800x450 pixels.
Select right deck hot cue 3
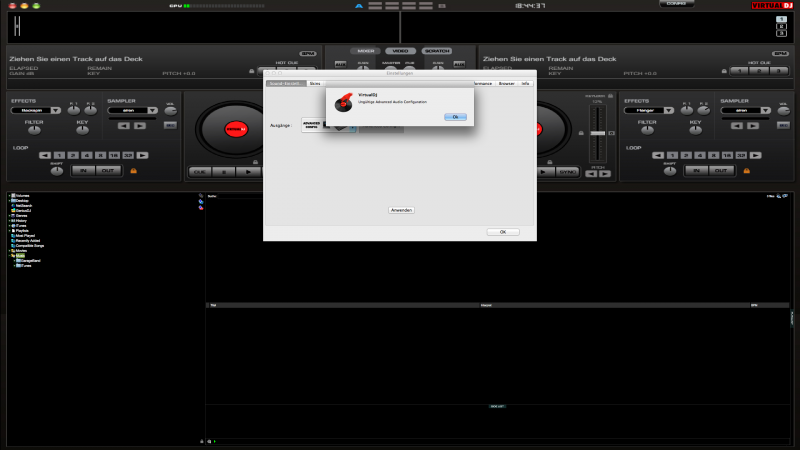[x=779, y=71]
